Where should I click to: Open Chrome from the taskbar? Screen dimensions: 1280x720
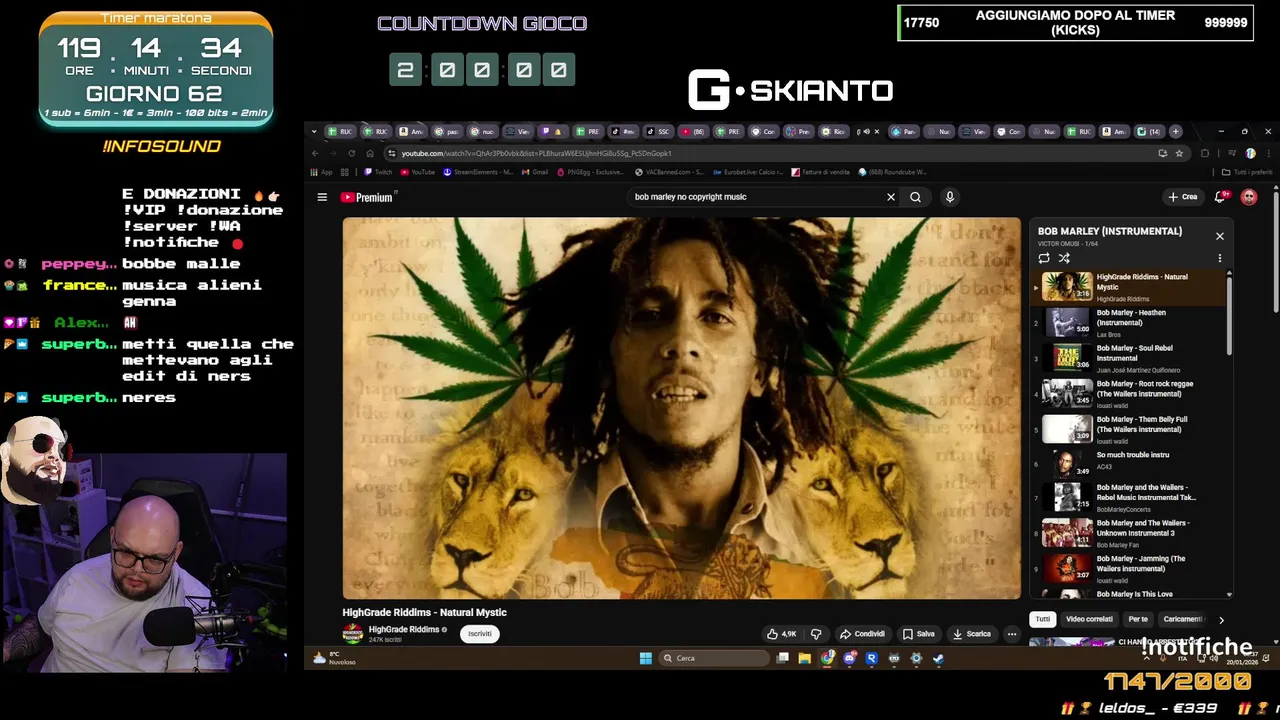[x=827, y=658]
